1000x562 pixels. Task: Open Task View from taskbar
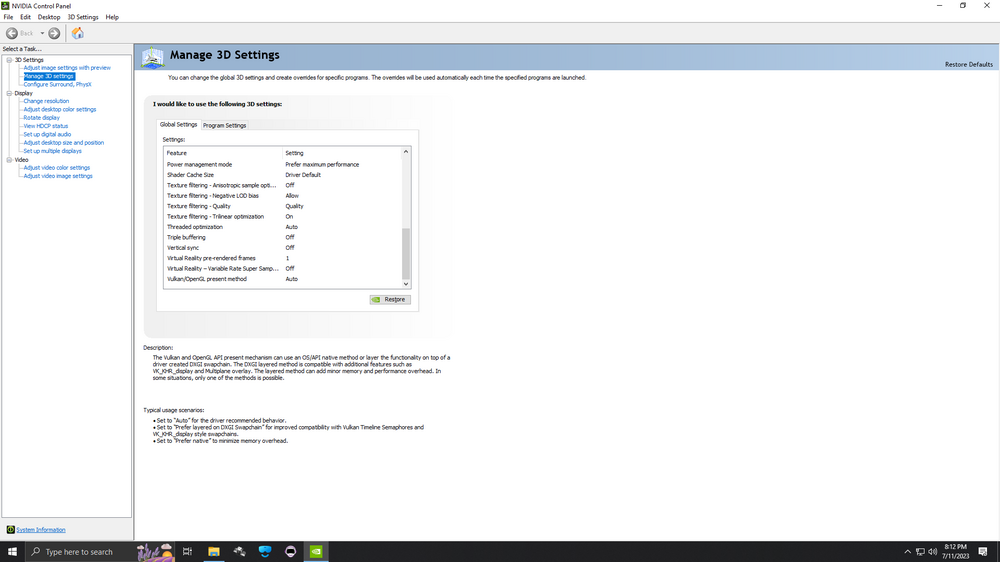pos(188,552)
